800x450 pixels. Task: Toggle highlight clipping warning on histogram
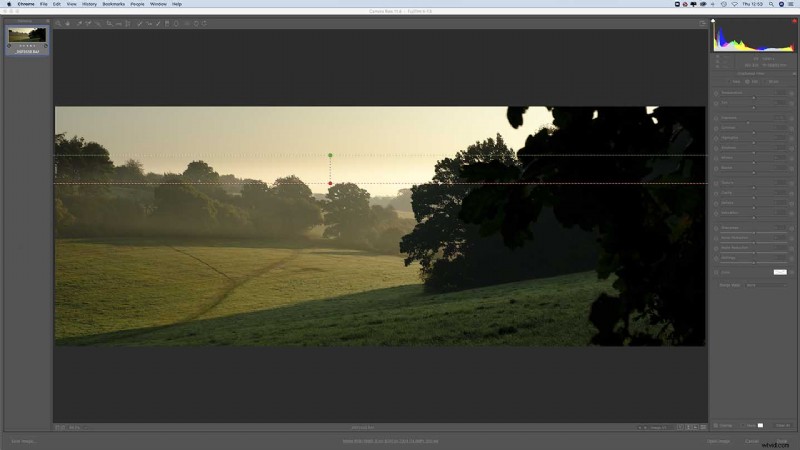pos(794,21)
